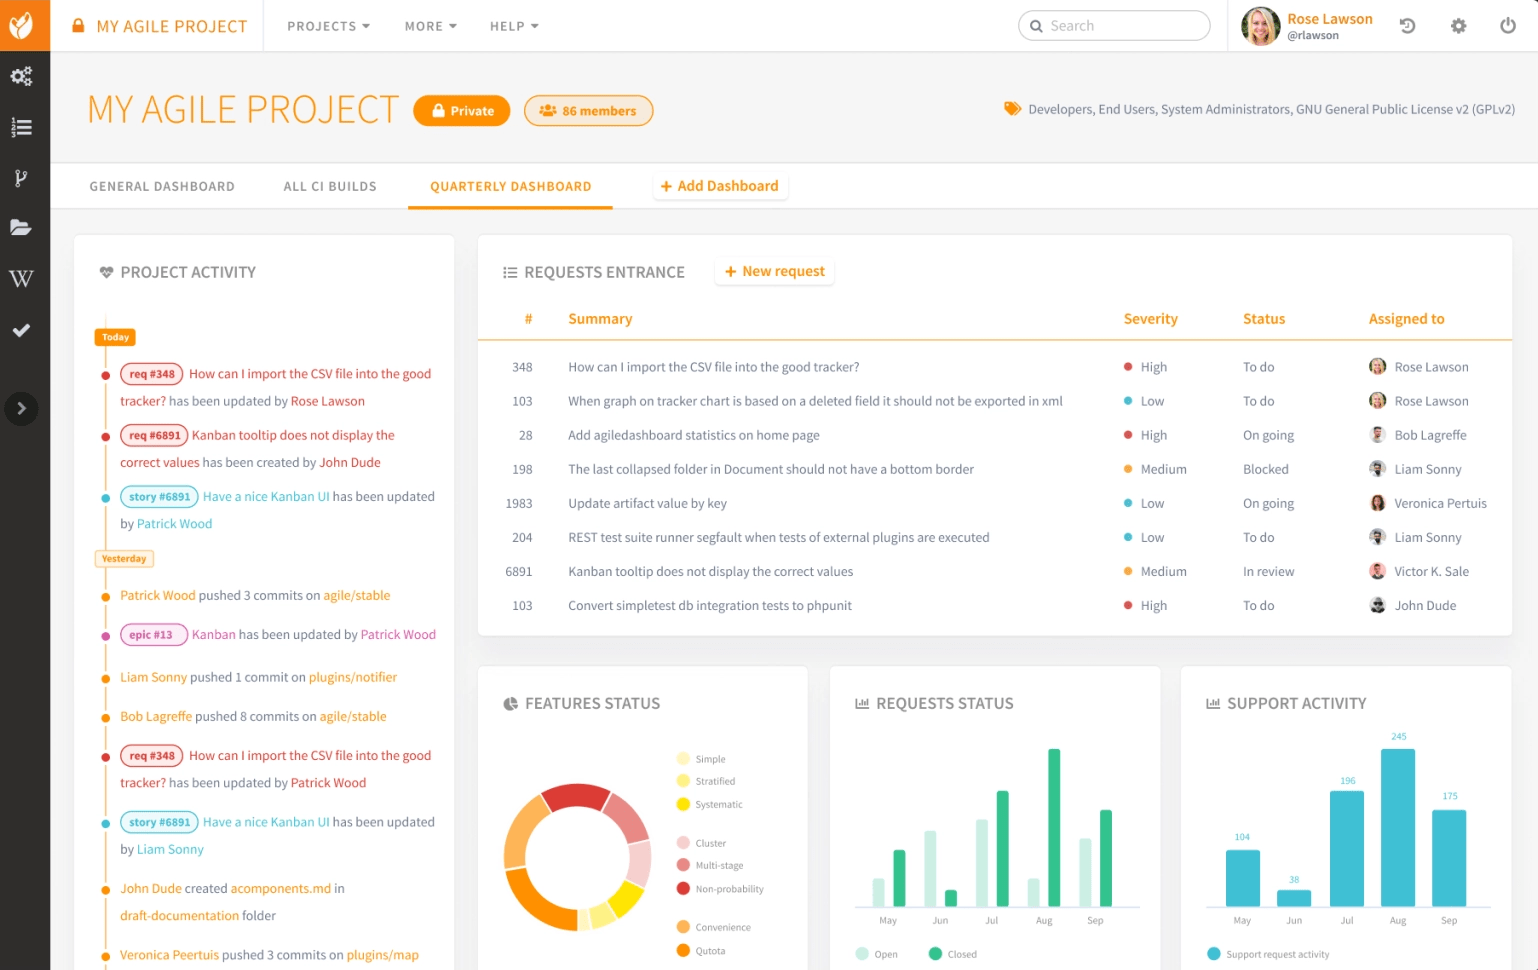This screenshot has width=1538, height=970.
Task: Open the Git service branch icon
Action: click(21, 178)
